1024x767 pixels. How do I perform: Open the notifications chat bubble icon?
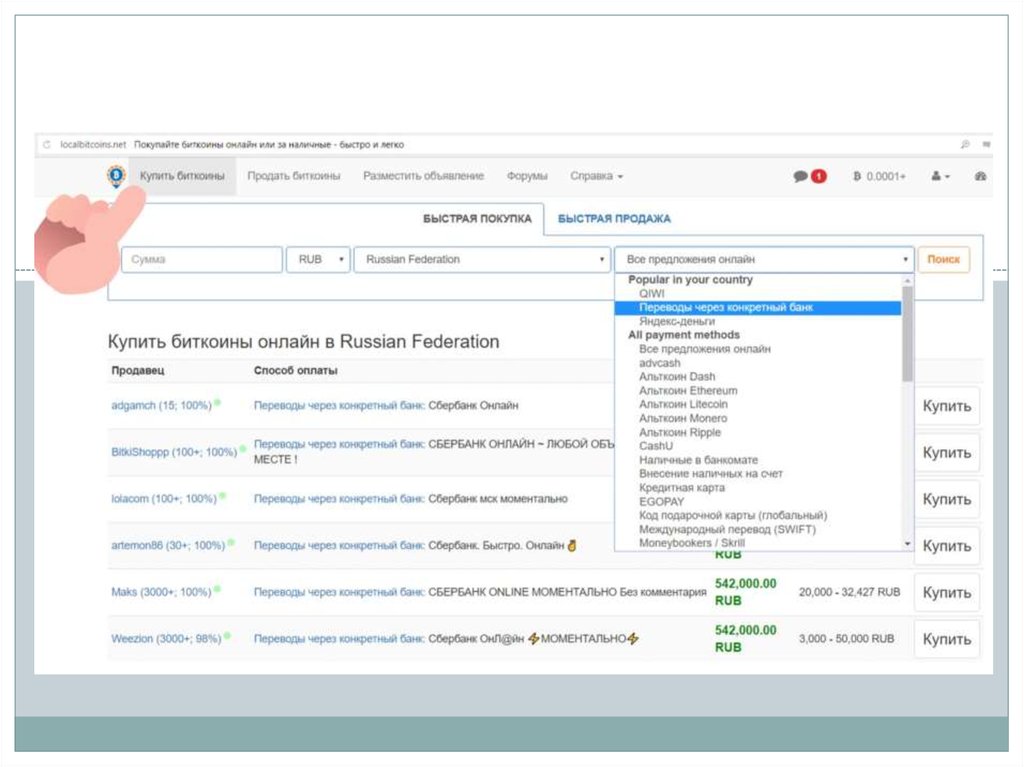click(x=801, y=176)
